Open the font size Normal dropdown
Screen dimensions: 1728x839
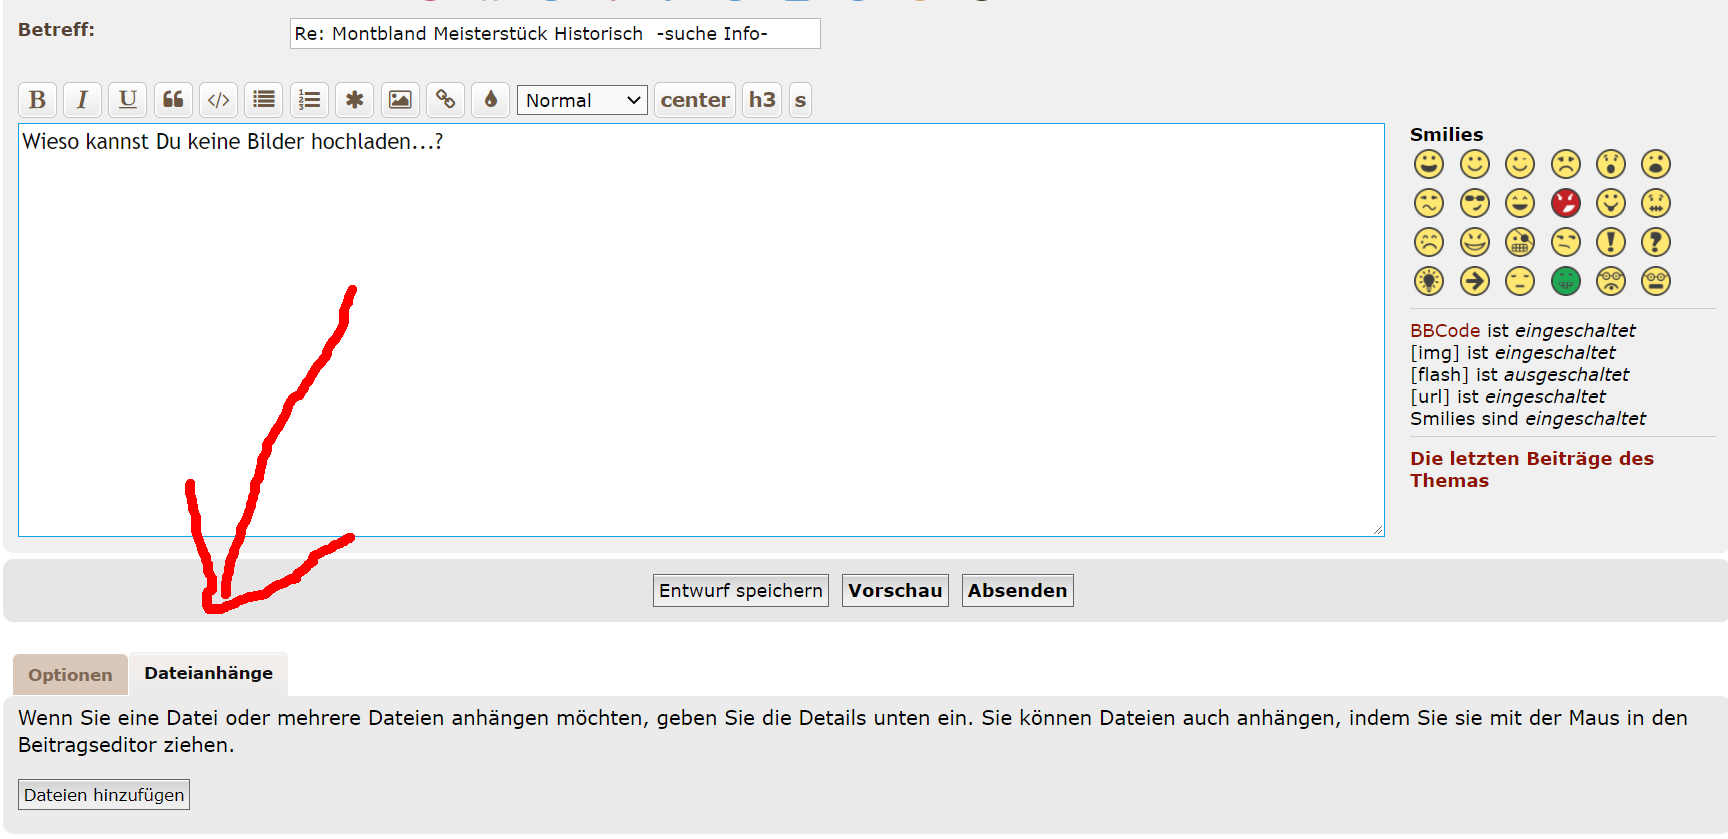(x=582, y=100)
